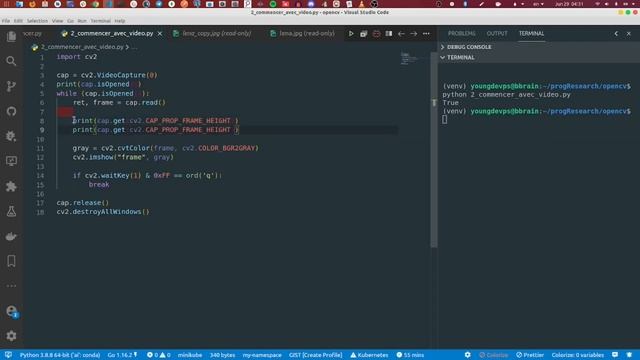Open the Run menu

click(82, 21)
